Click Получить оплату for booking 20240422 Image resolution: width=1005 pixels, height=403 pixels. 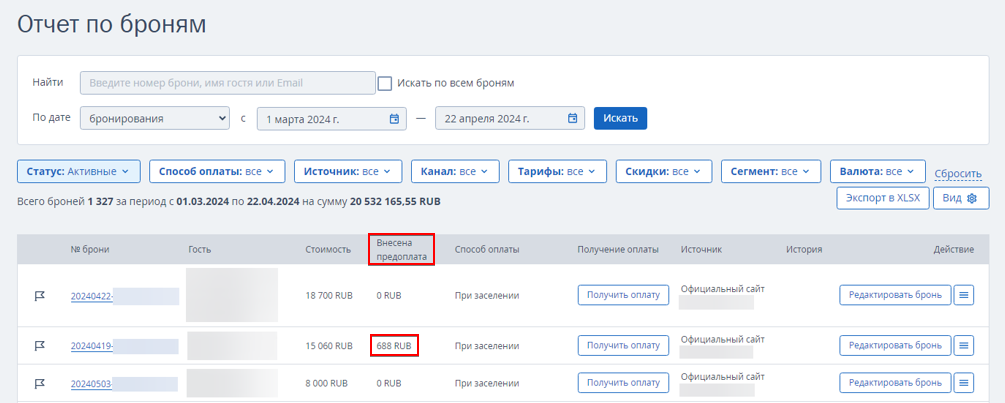624,295
